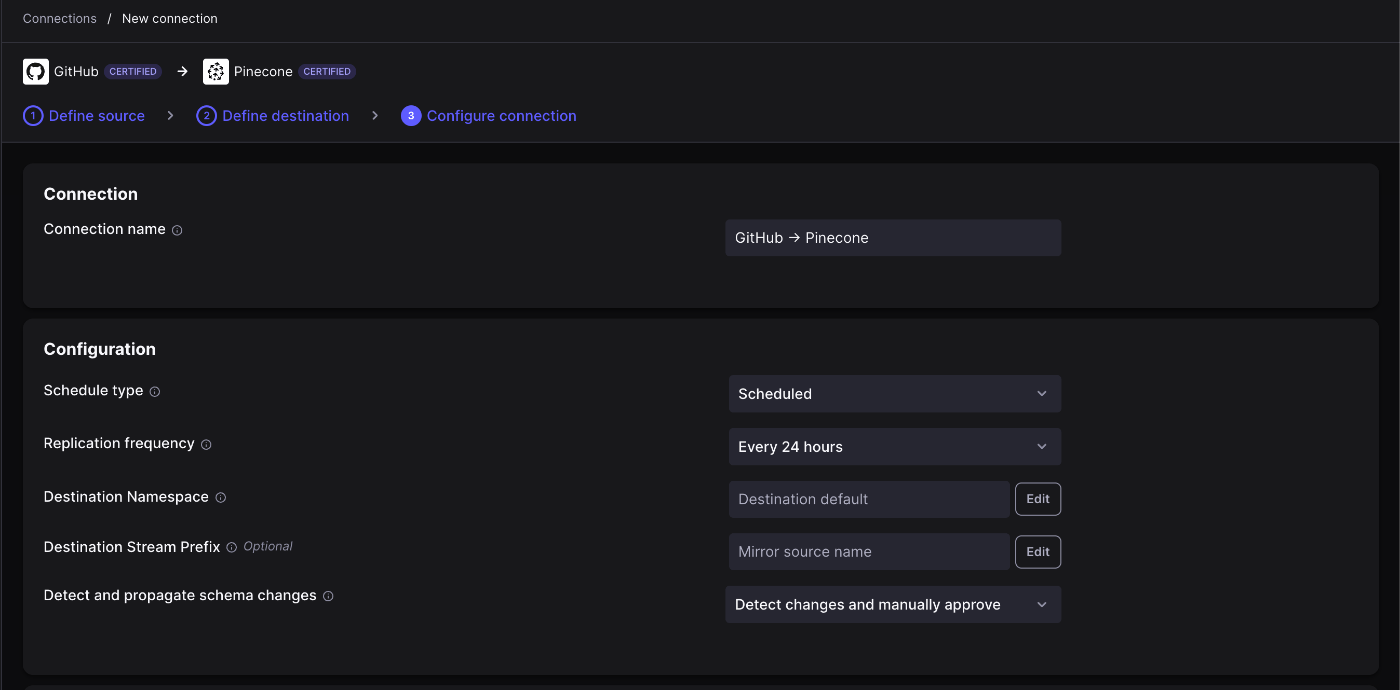Open the Connections breadcrumb link

[x=60, y=19]
